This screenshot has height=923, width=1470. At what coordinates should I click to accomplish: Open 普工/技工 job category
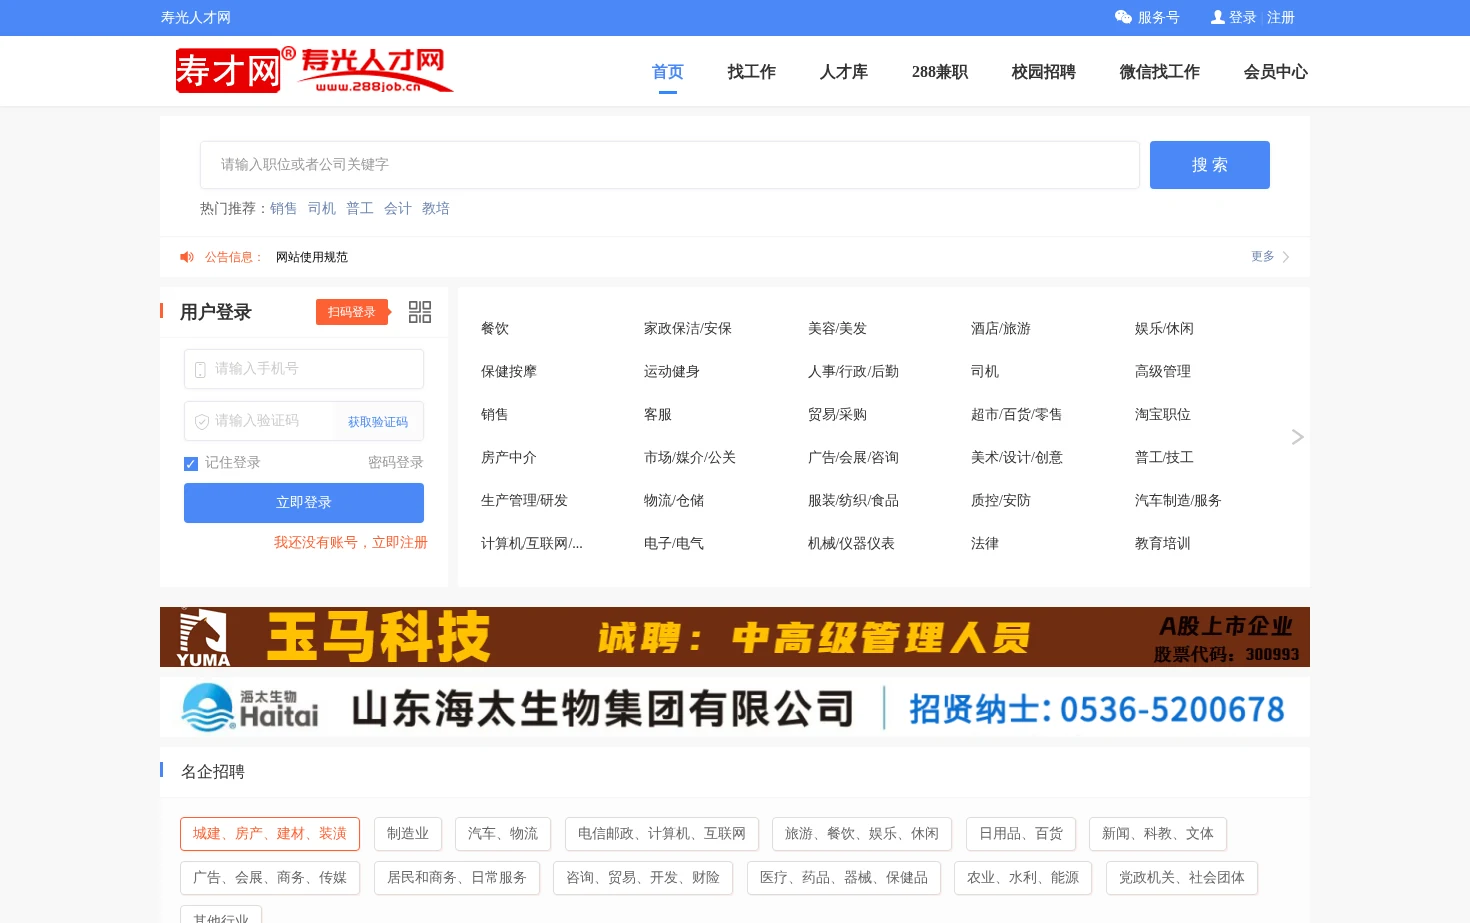(x=1164, y=457)
